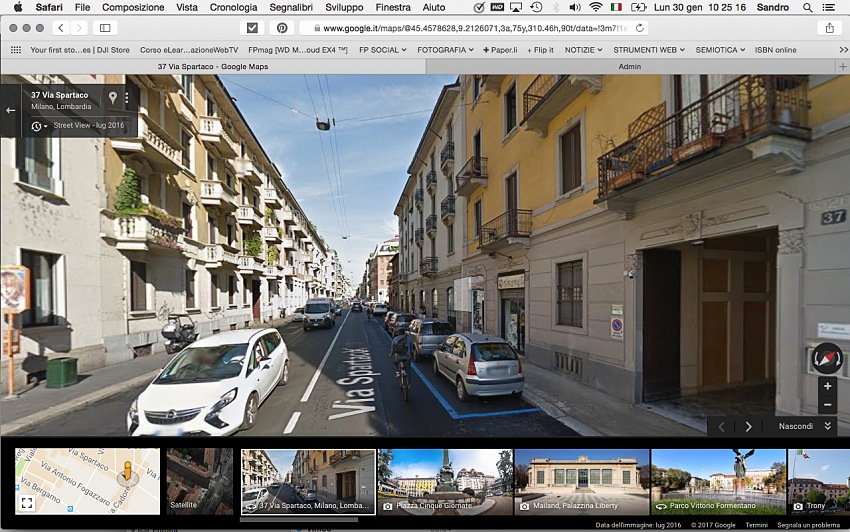
Task: Open the Parco Vittorio Formentano thumbnail
Action: coord(718,482)
